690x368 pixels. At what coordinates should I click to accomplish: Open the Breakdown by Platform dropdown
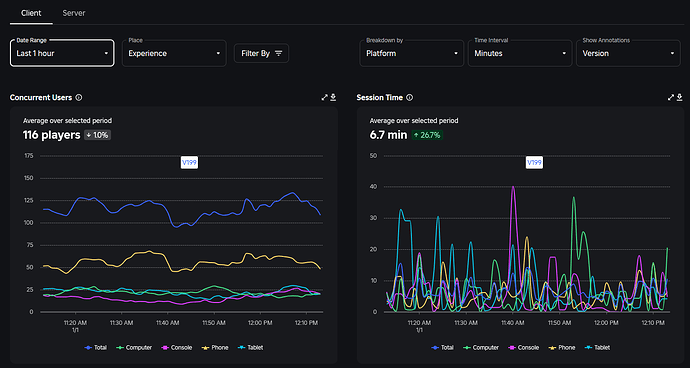412,53
